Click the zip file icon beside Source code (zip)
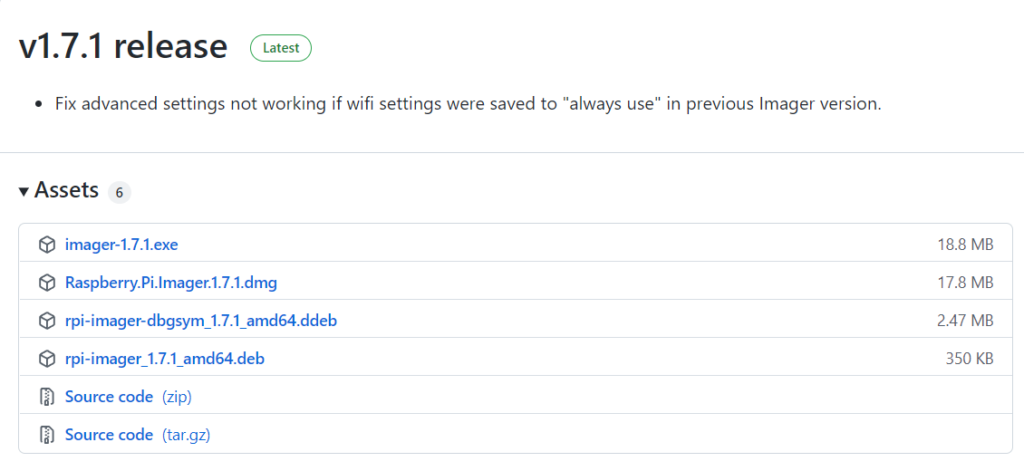The image size is (1024, 471). [x=46, y=397]
